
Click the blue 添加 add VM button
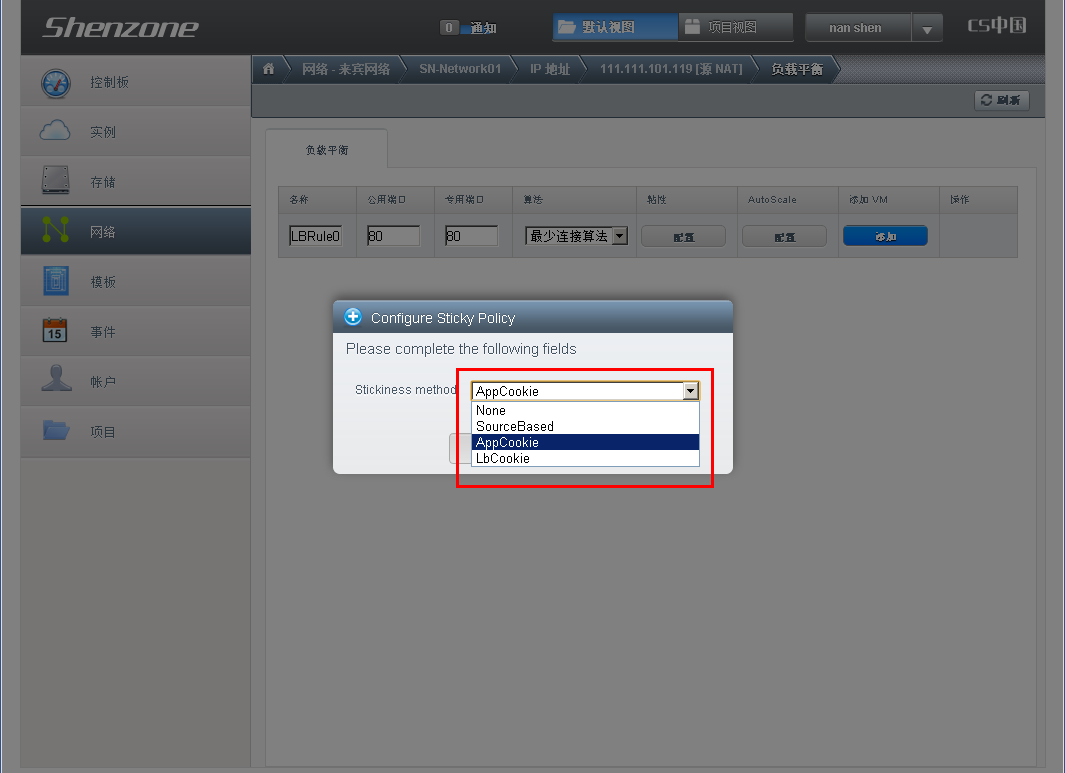[885, 236]
